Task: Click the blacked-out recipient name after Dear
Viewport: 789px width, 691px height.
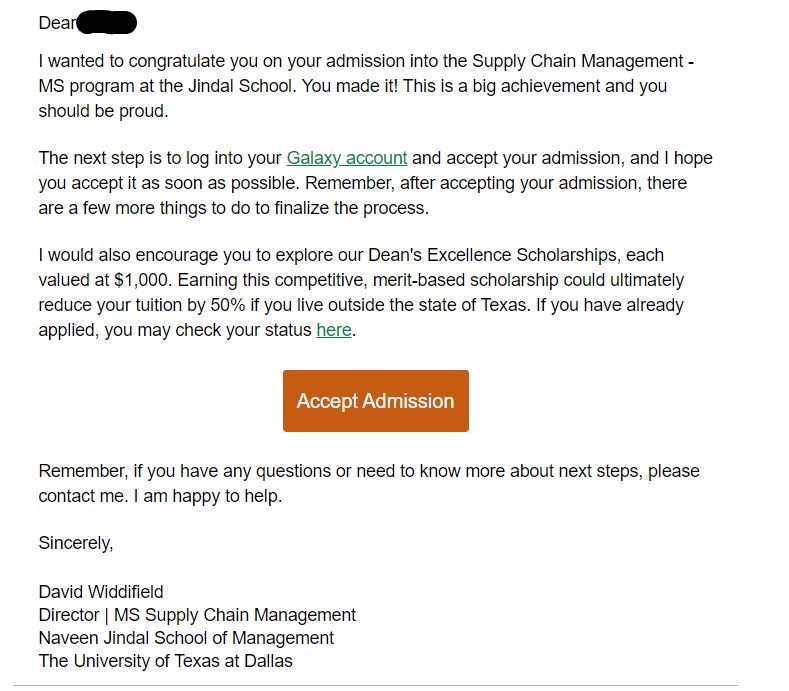Action: click(x=107, y=23)
